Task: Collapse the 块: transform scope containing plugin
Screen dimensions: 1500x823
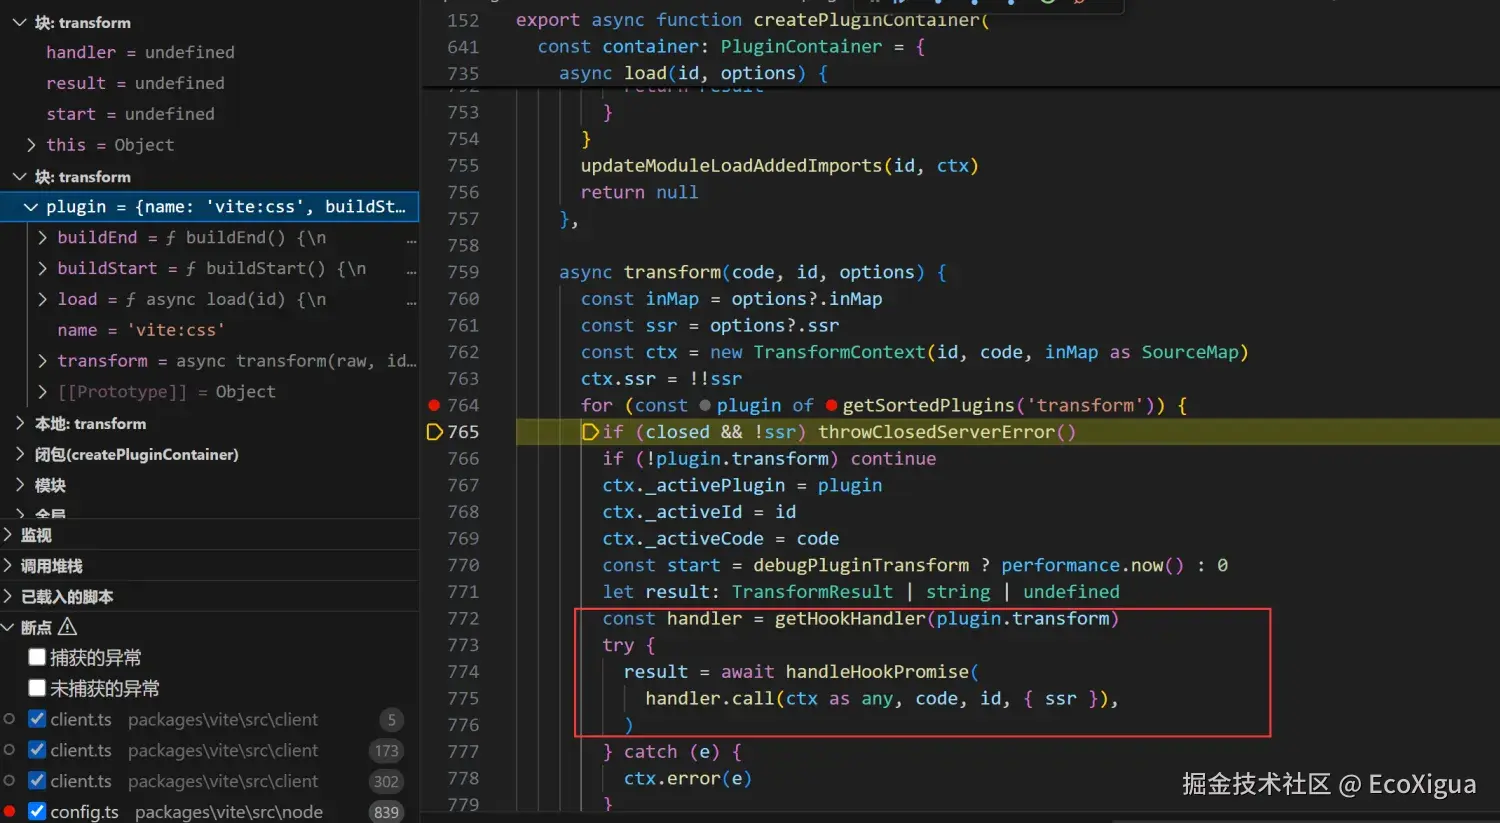Action: (19, 176)
